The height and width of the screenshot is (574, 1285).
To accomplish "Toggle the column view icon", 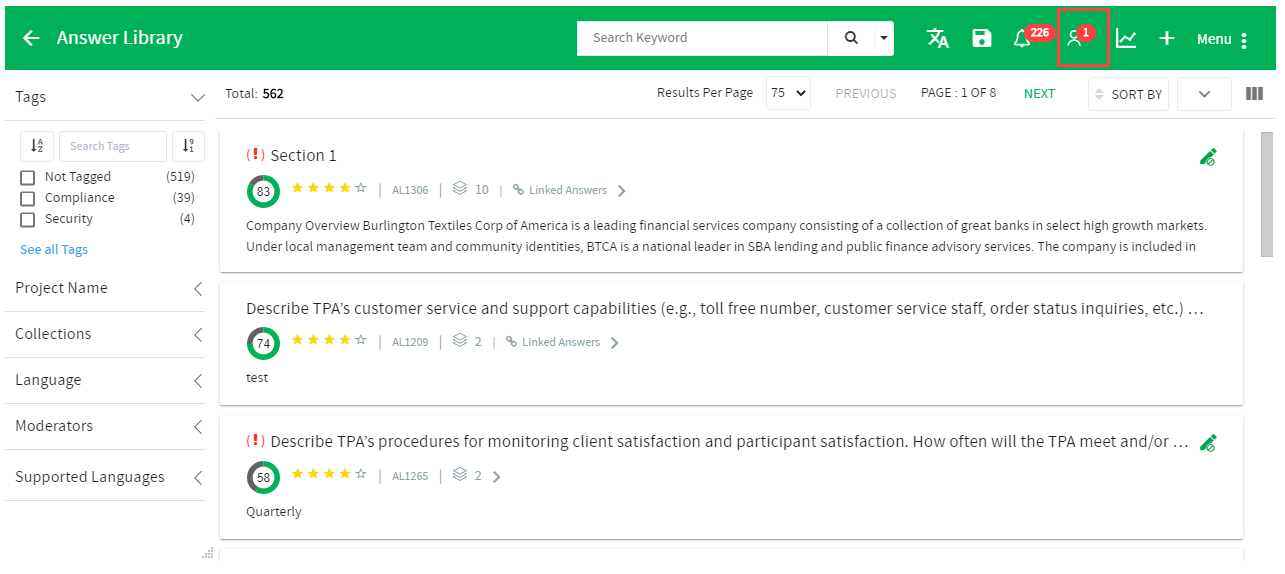I will click(1254, 94).
